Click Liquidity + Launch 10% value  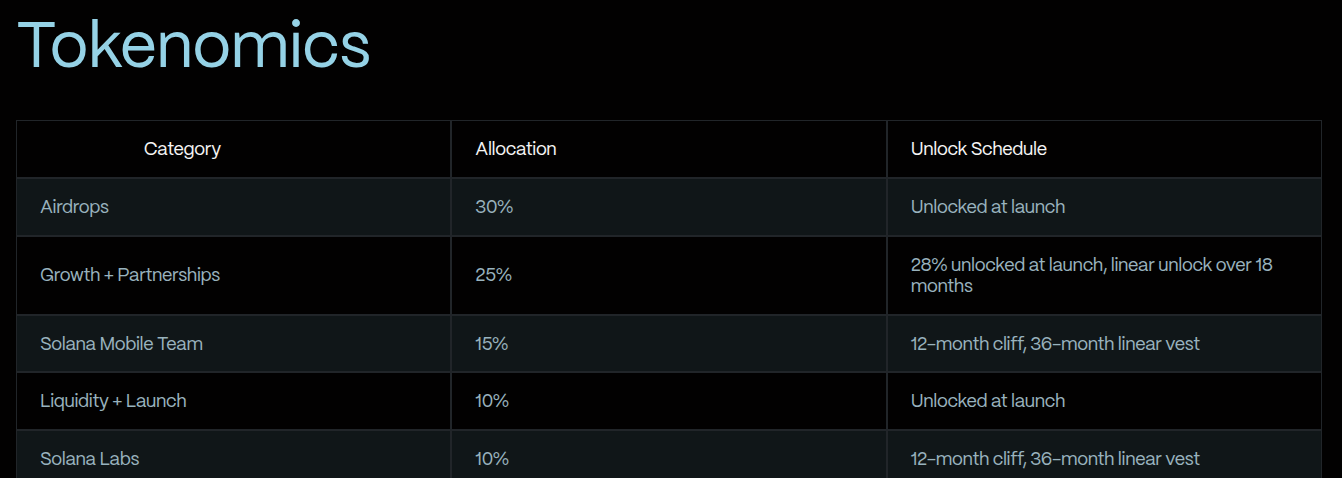[492, 400]
